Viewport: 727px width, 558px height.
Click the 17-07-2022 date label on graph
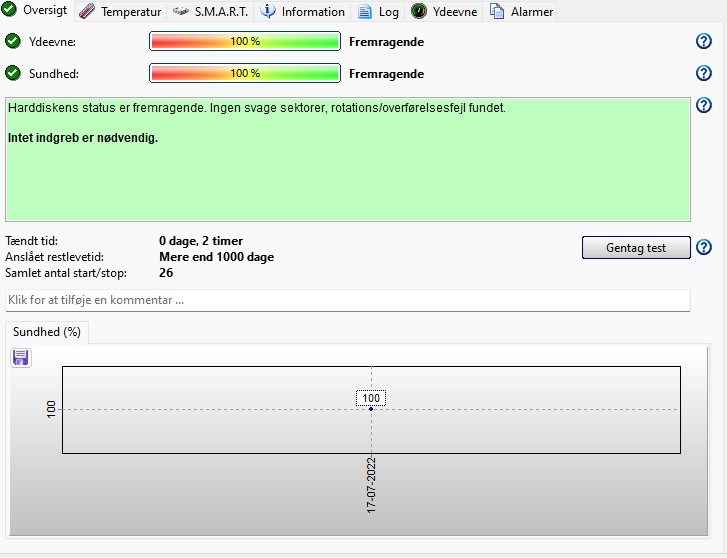click(371, 485)
